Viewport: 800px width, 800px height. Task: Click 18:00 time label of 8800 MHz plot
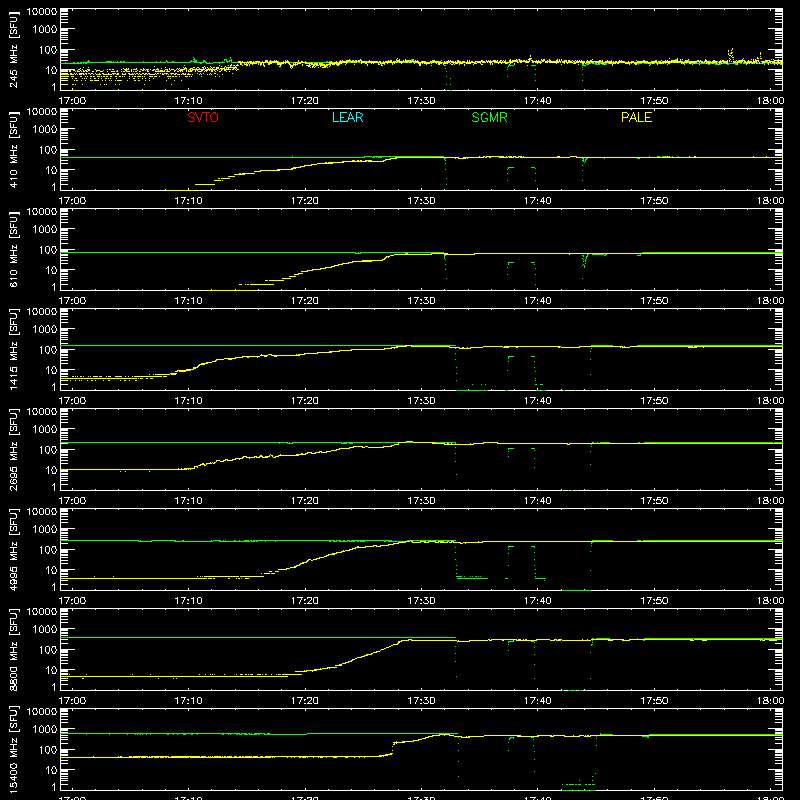click(x=770, y=701)
